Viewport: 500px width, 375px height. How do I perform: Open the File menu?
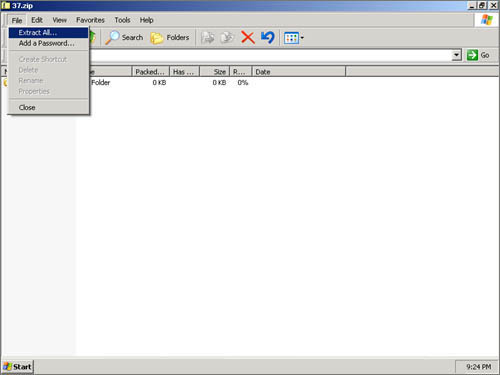pos(17,20)
